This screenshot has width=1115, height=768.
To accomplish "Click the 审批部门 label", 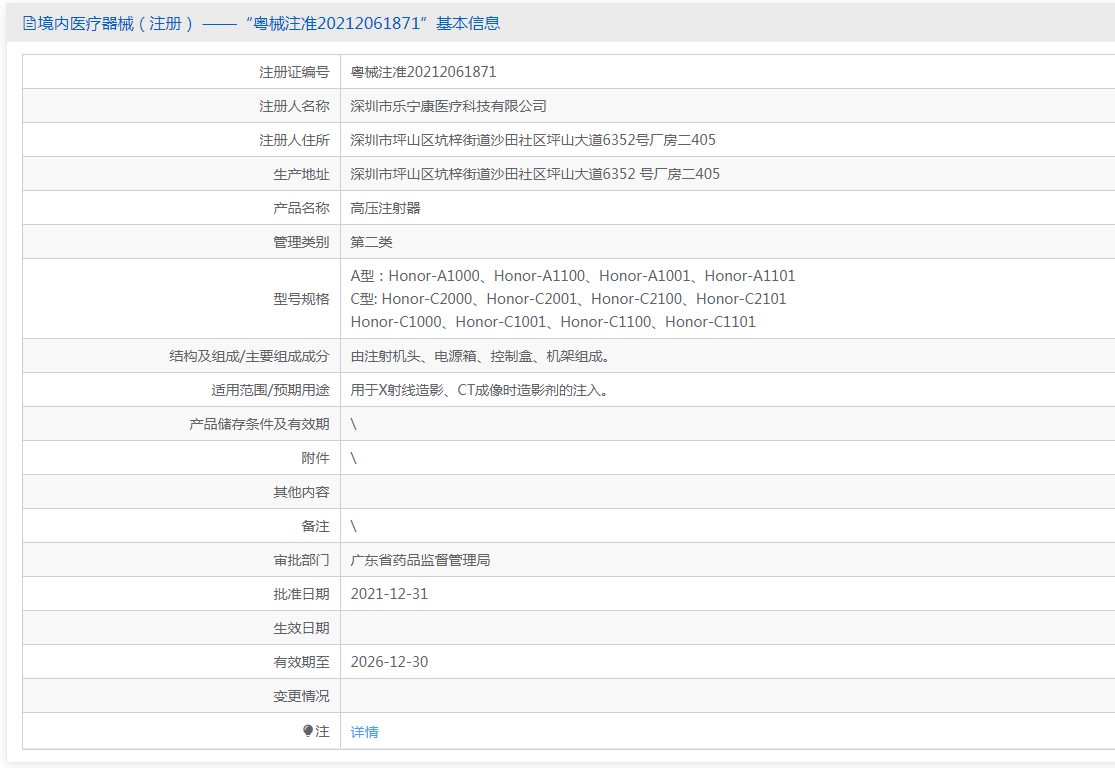I will tap(302, 560).
